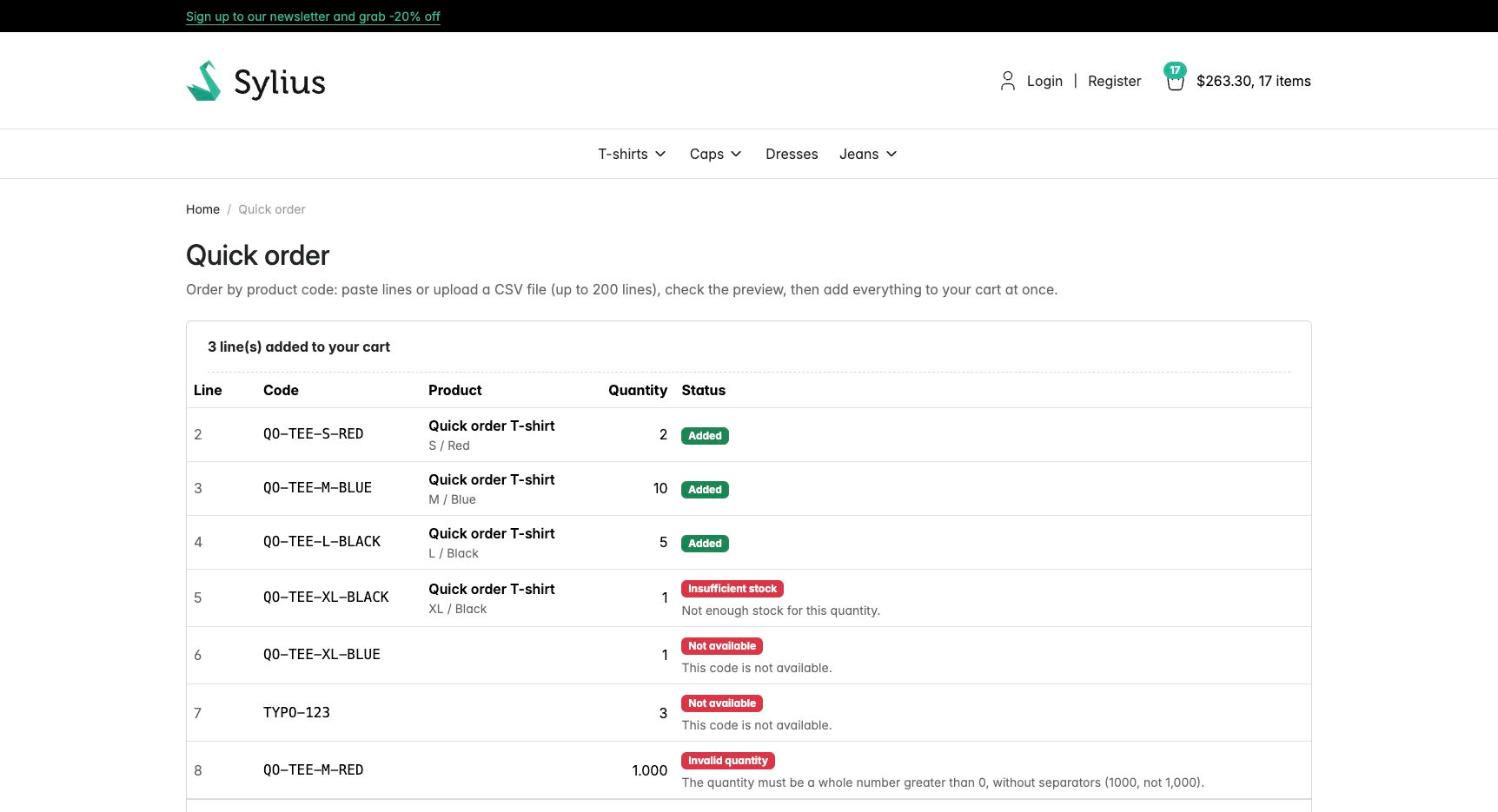The width and height of the screenshot is (1498, 812).
Task: Click Not available badge for QO-TEE-XL-BLUE
Action: point(722,646)
